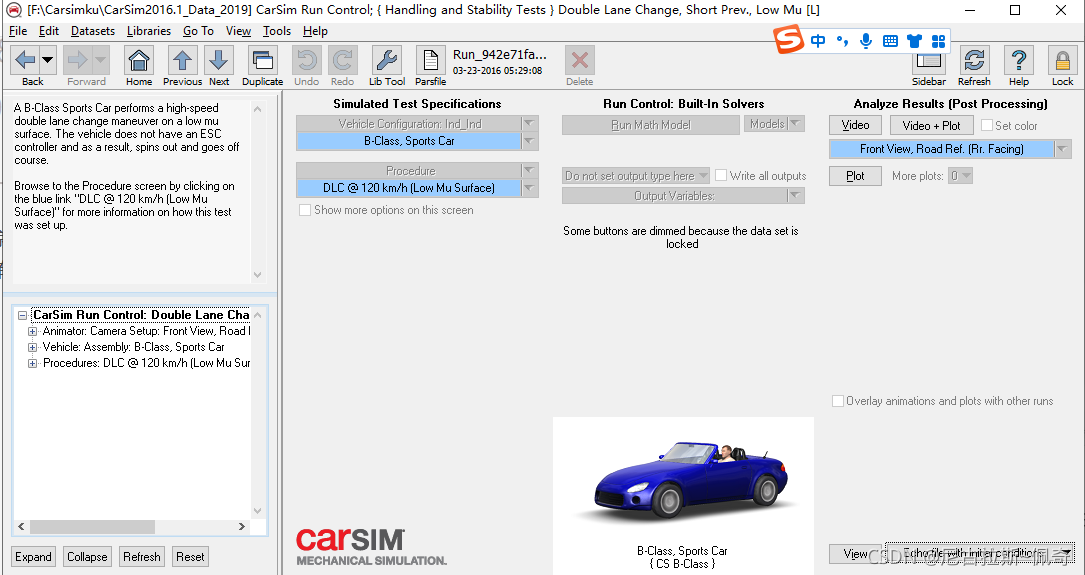Go to the Home screen icon
Screen dimensions: 1085x575
coord(138,60)
